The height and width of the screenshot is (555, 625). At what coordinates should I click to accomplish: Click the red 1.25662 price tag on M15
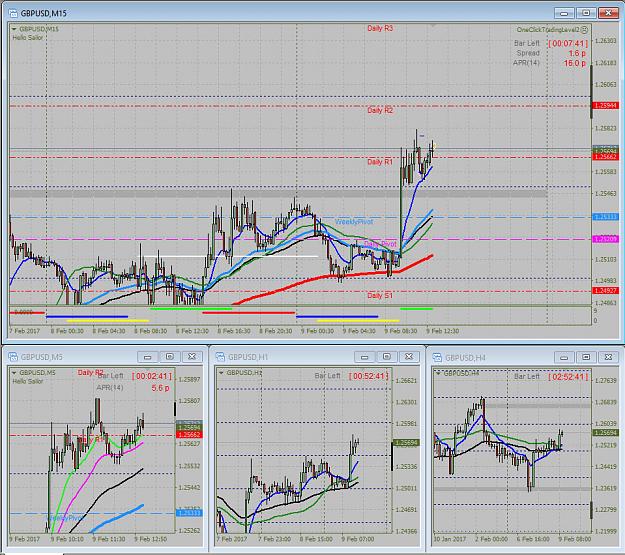605,157
